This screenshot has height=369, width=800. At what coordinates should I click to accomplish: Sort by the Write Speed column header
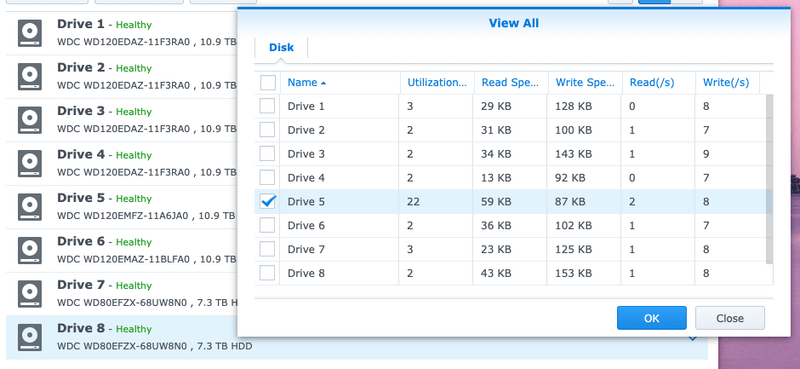point(585,83)
